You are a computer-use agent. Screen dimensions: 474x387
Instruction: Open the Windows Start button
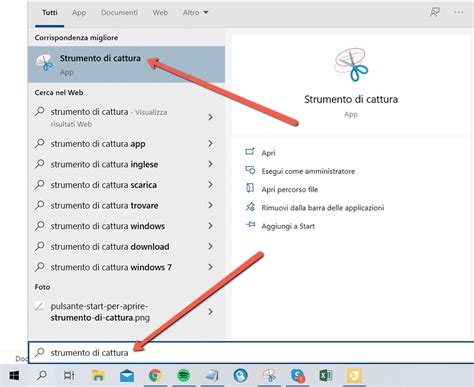click(14, 376)
